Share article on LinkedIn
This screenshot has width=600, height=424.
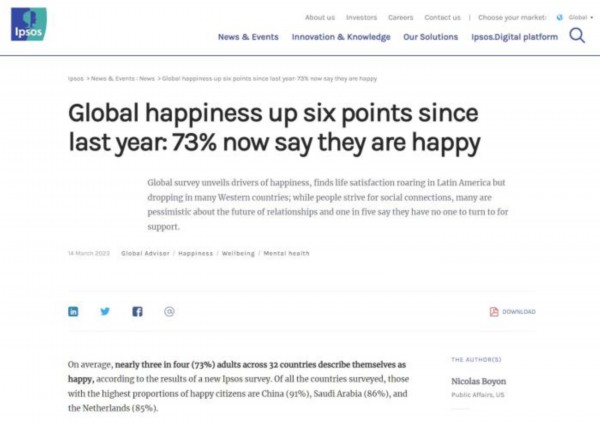click(x=73, y=311)
